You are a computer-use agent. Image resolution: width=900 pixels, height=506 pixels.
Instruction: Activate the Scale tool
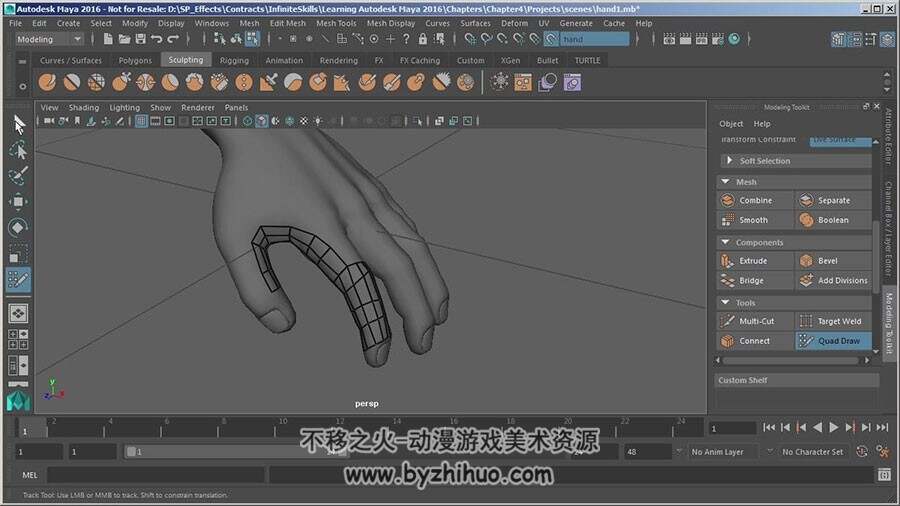coord(18,253)
